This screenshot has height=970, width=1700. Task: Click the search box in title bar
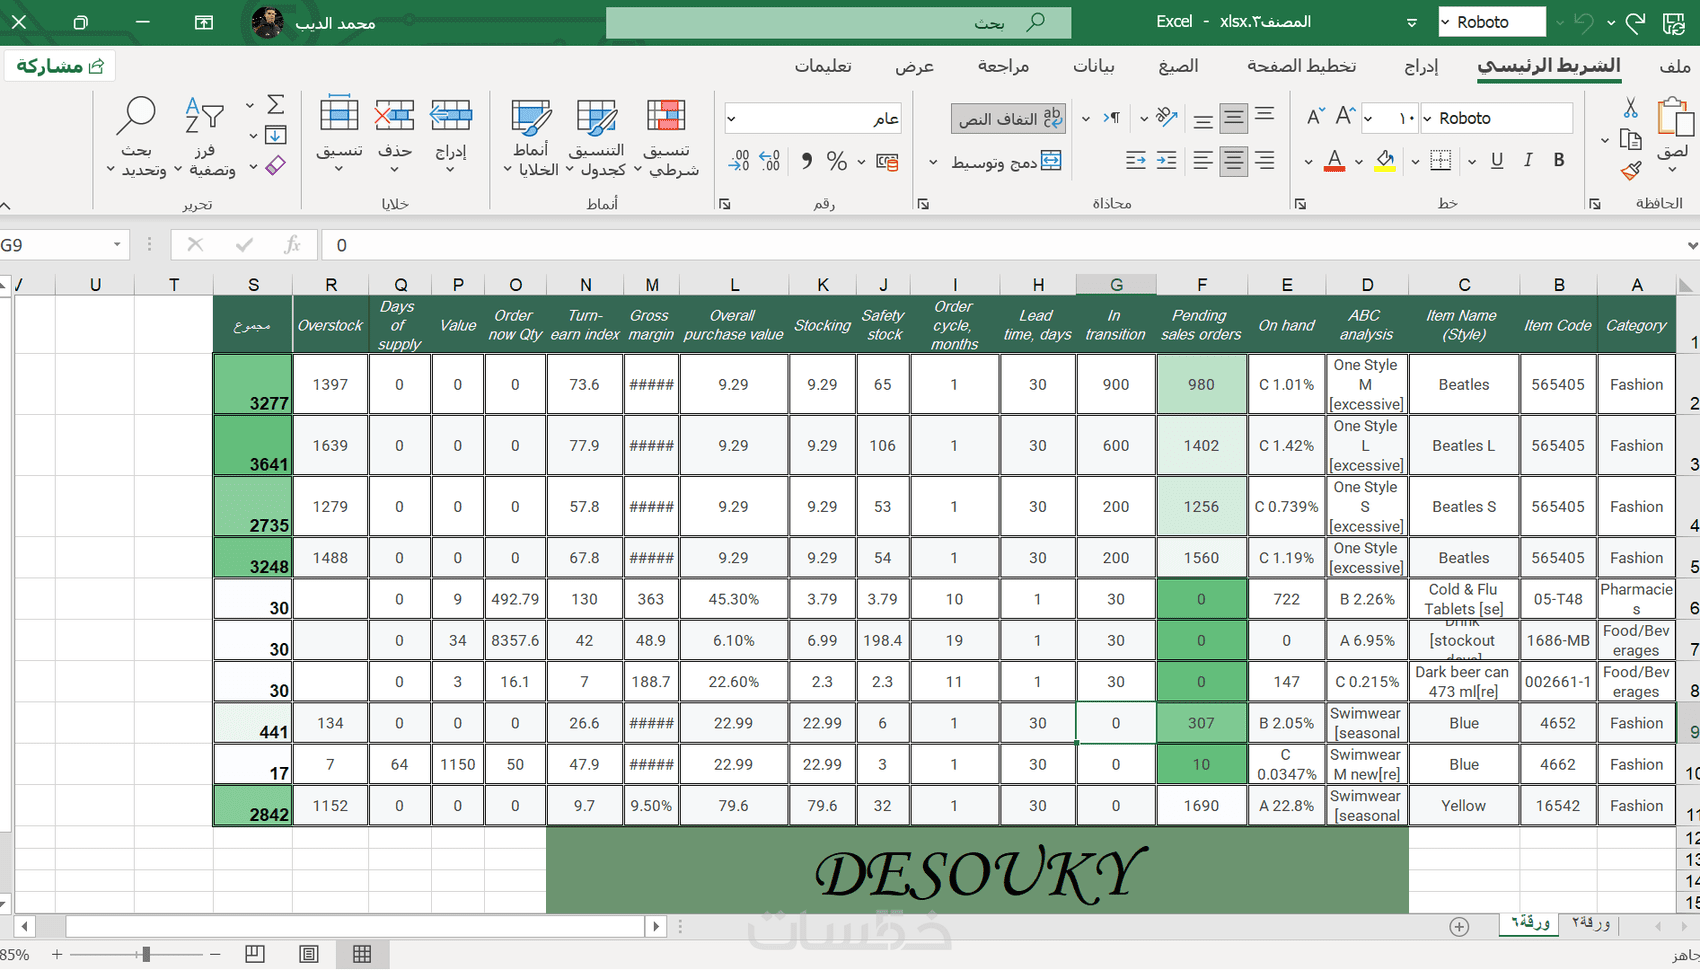tap(838, 22)
